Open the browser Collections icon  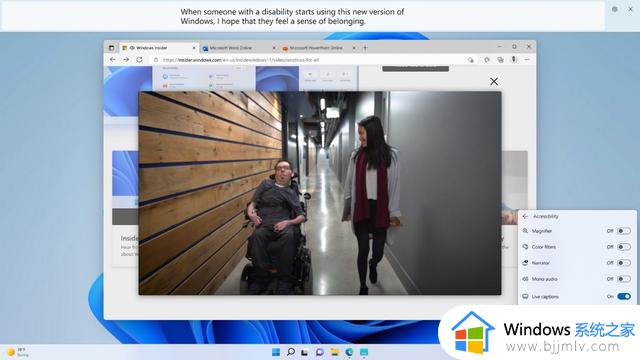click(x=500, y=60)
